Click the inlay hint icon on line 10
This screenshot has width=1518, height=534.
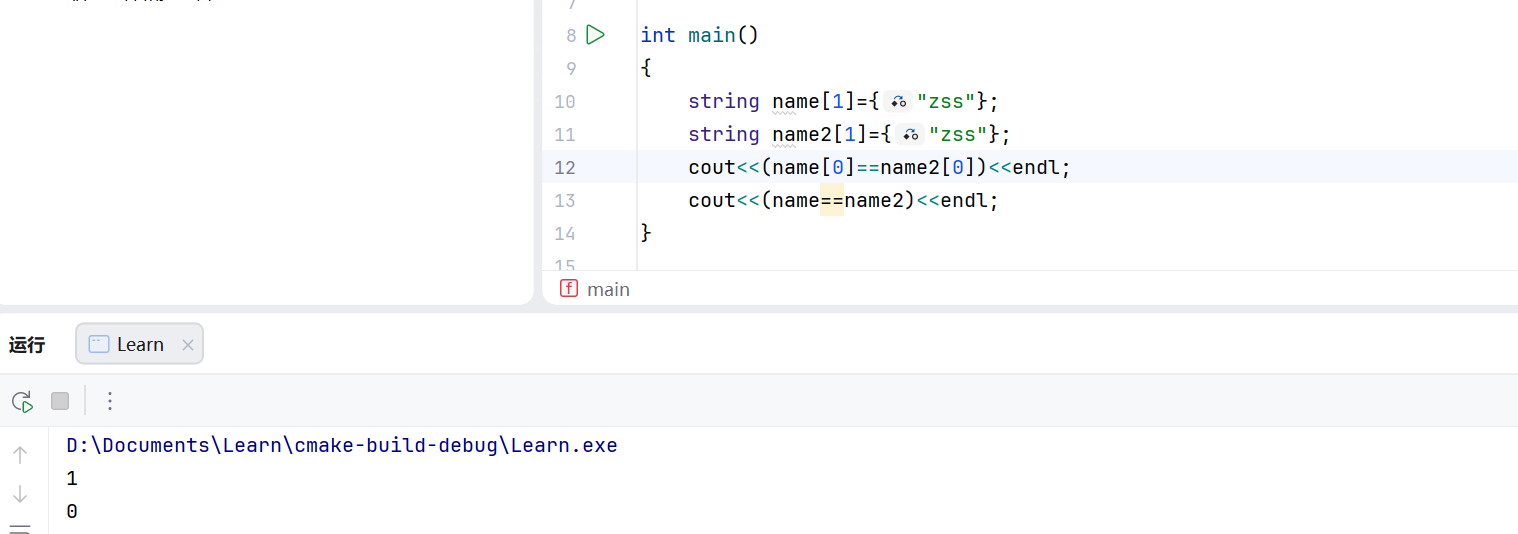899,101
